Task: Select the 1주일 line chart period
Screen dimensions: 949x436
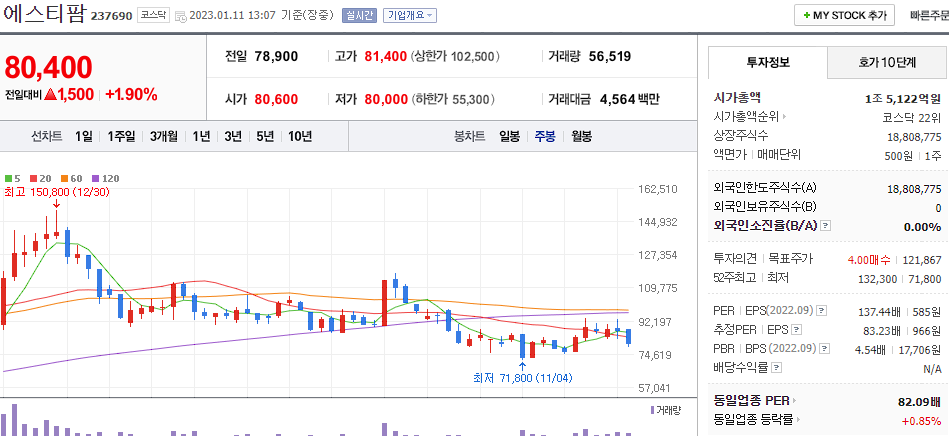Action: point(121,136)
